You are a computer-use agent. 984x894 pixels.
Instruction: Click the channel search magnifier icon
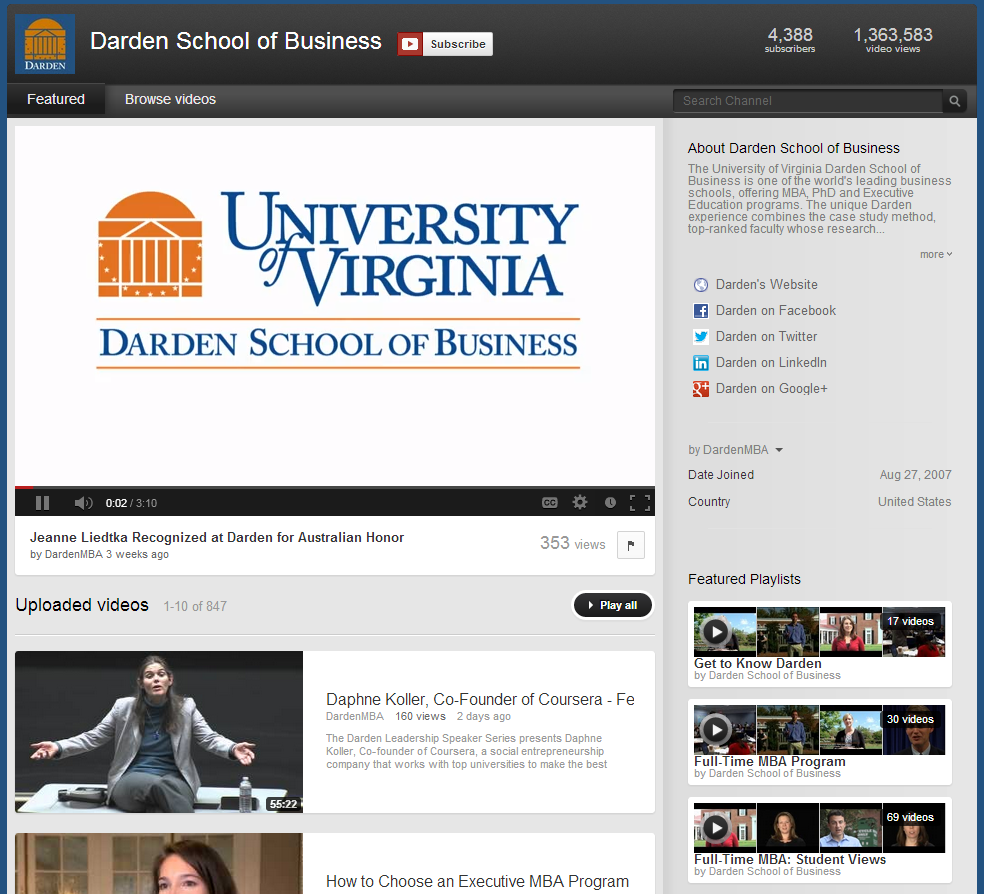[x=954, y=100]
